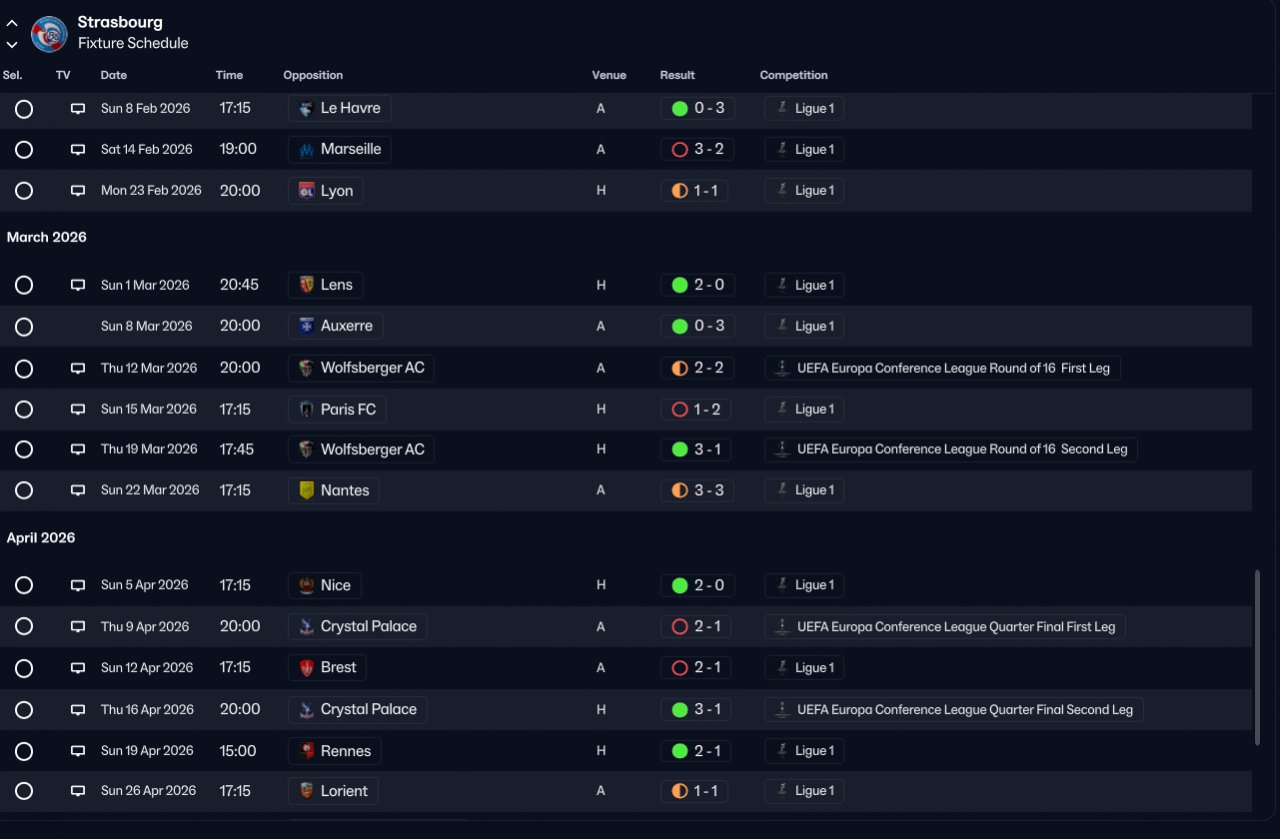The image size is (1280, 839).
Task: Click the Ligue 1 trophy icon for Nice match
Action: point(782,585)
